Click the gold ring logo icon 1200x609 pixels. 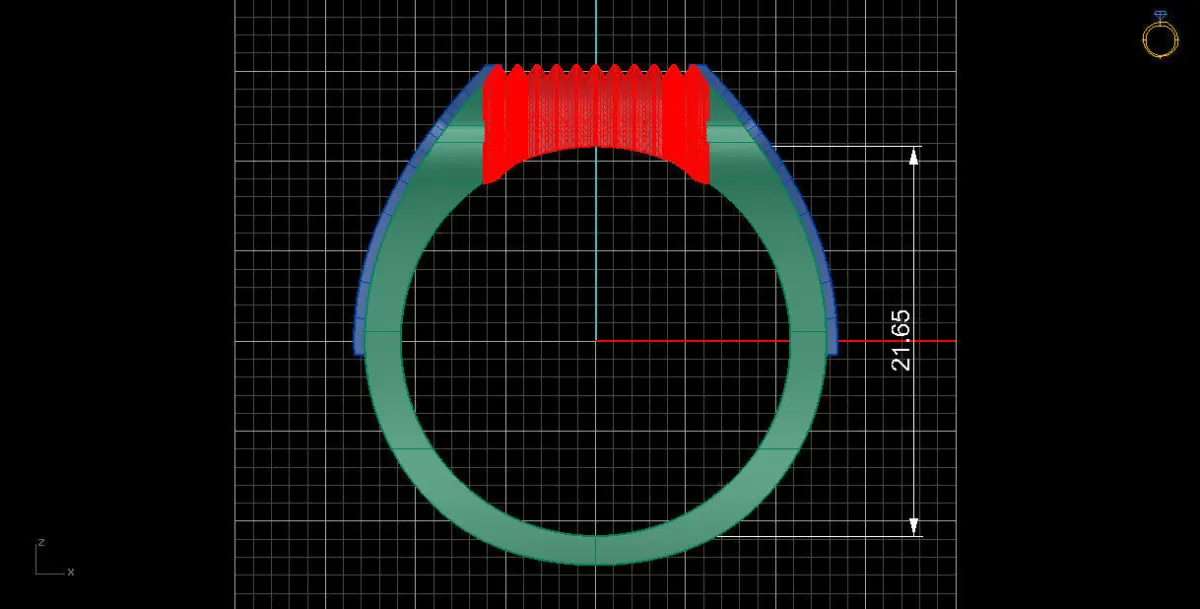(1160, 35)
